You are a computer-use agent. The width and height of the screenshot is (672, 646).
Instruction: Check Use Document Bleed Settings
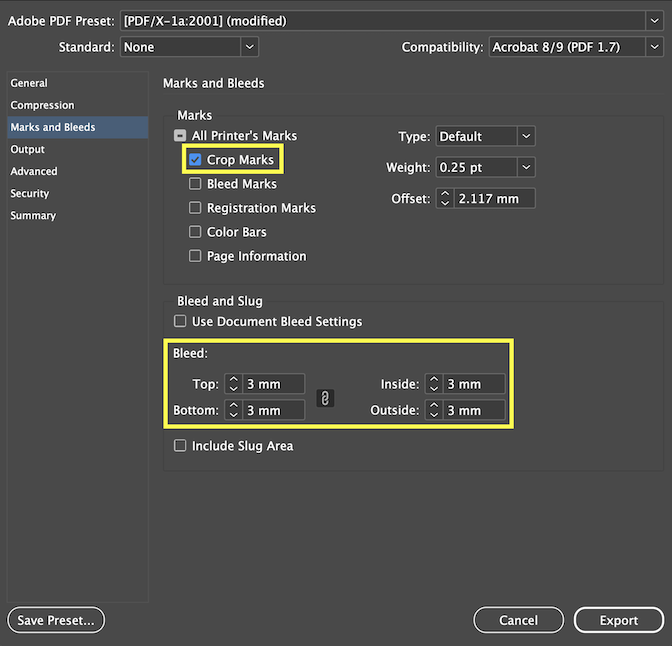click(181, 322)
